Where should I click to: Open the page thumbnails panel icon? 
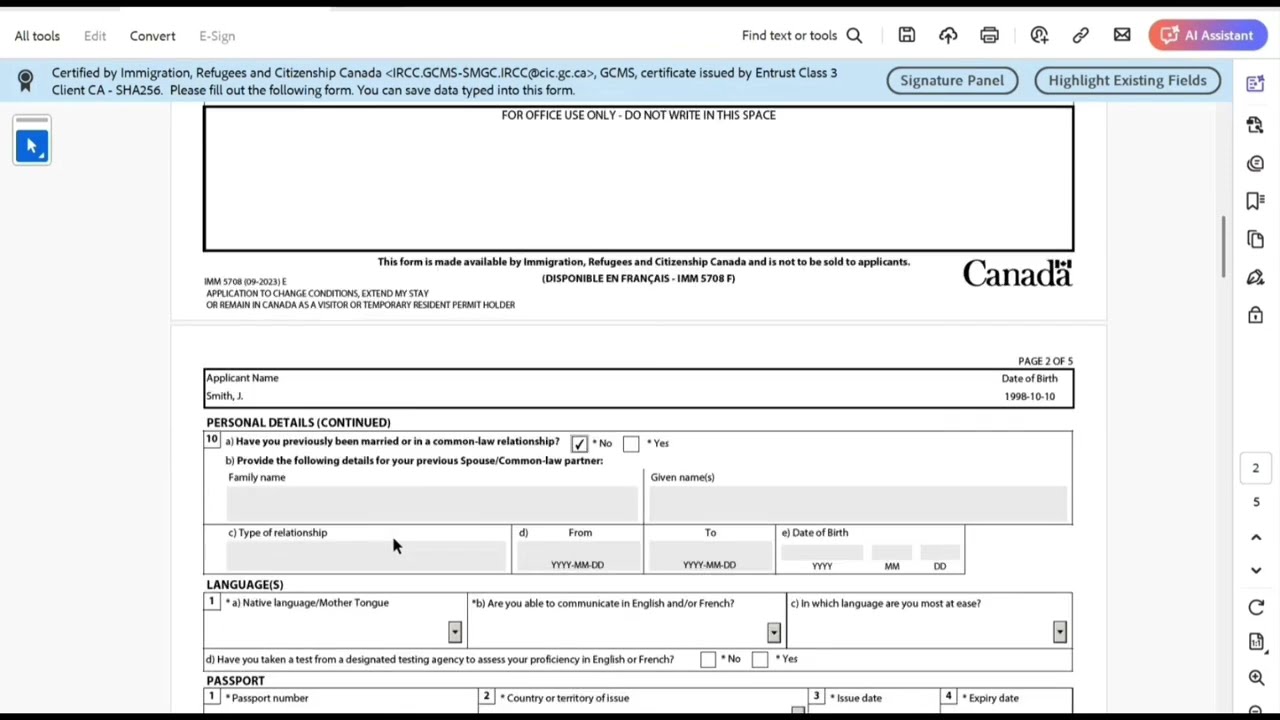pos(1256,239)
